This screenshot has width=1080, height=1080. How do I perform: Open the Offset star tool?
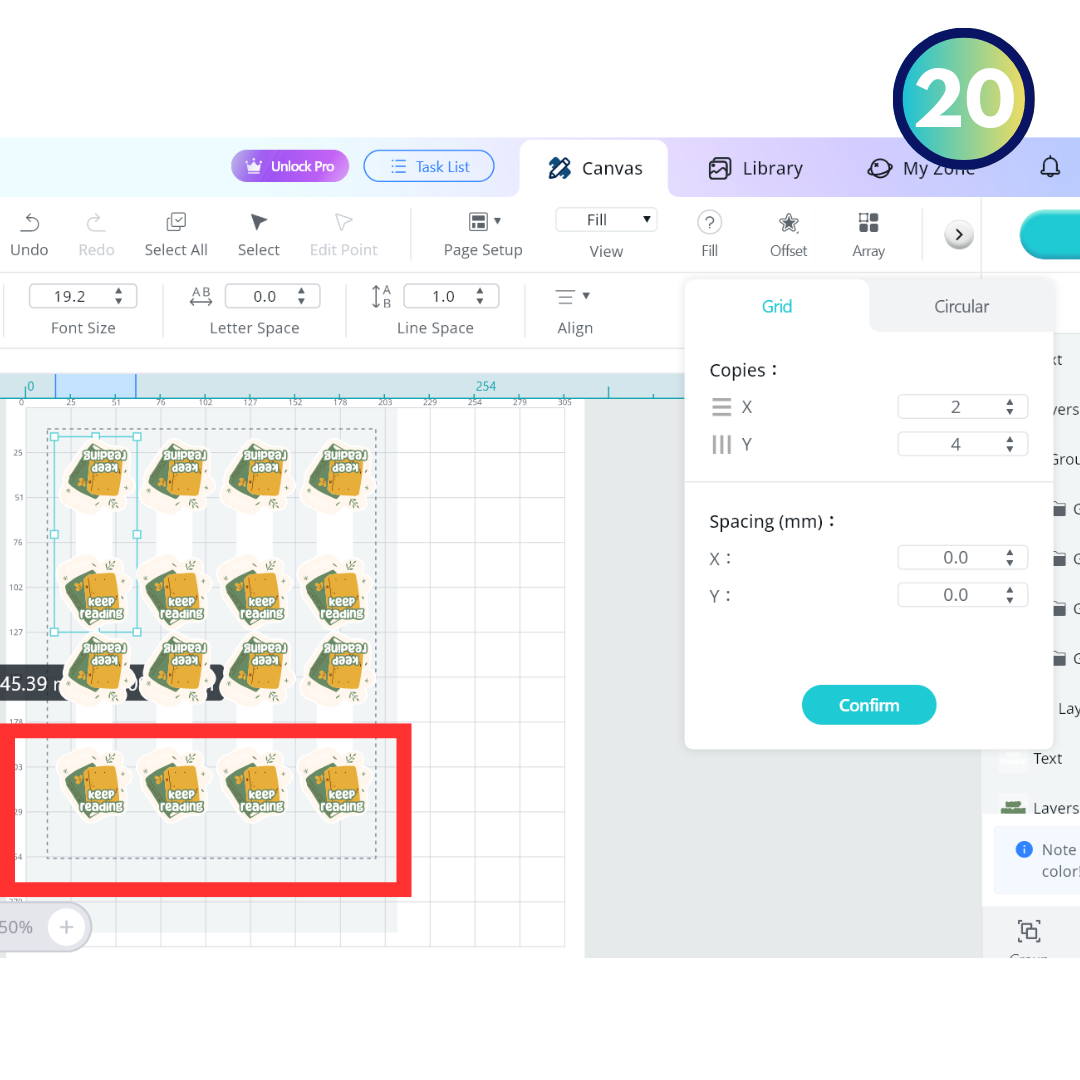click(x=789, y=222)
